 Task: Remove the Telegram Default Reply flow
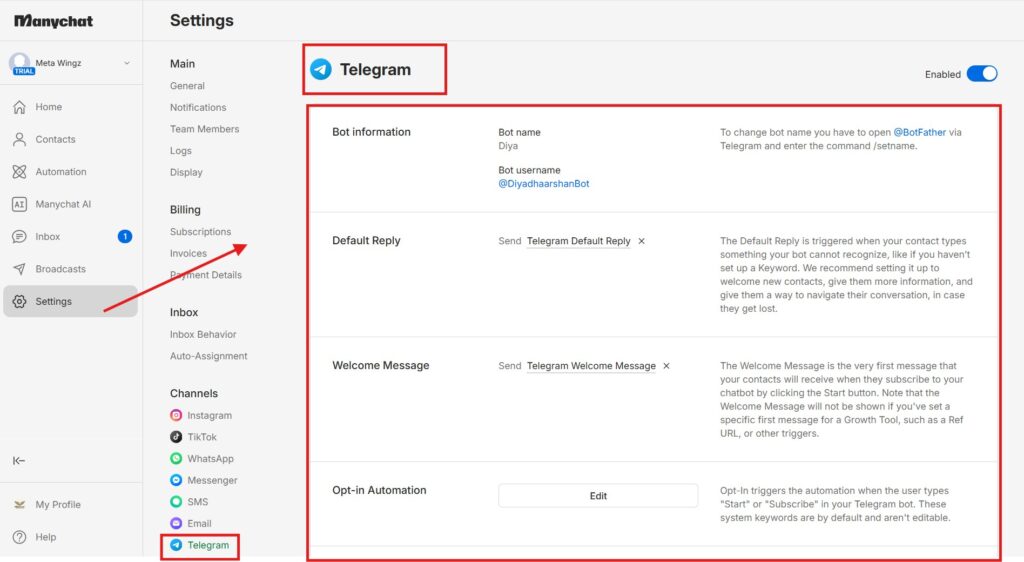[641, 241]
